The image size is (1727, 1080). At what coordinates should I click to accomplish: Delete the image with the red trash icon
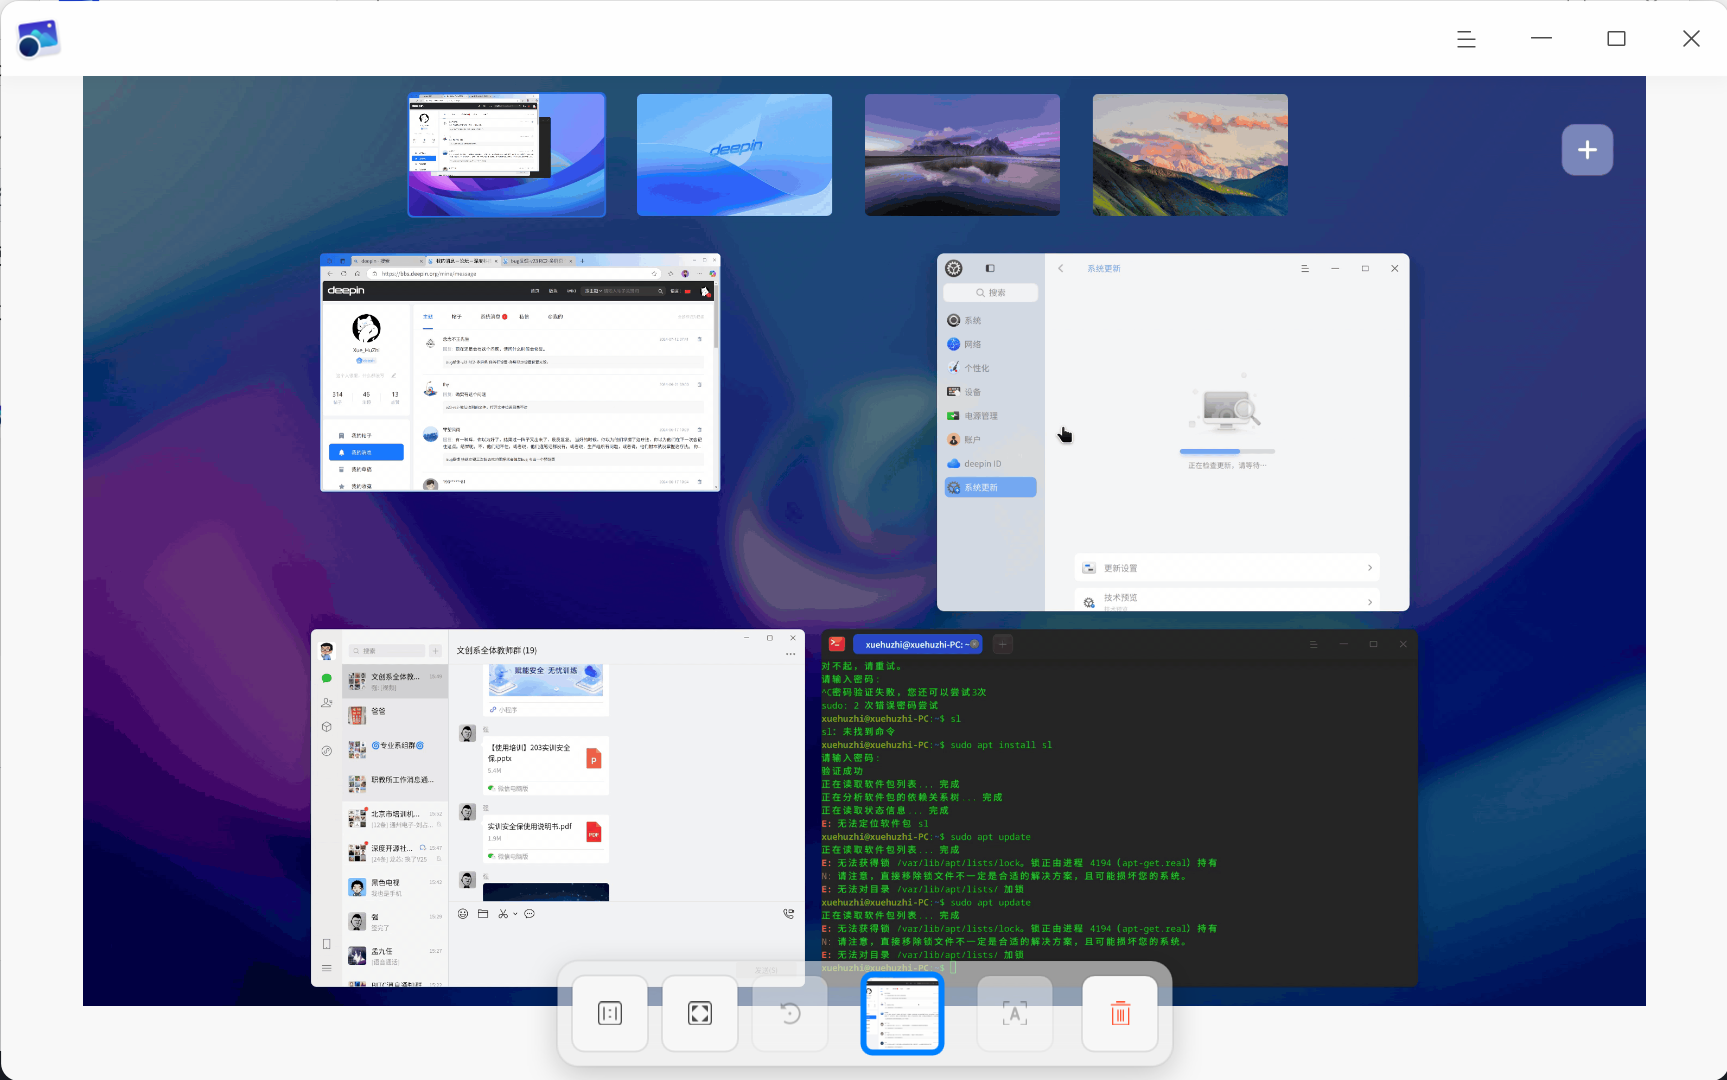(x=1120, y=1014)
